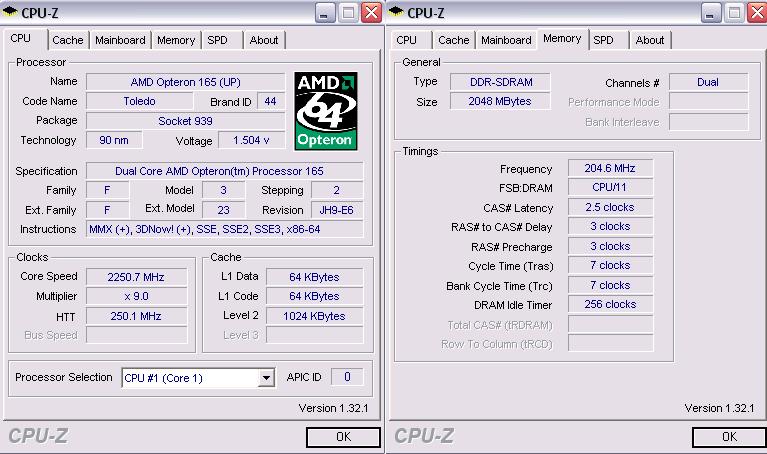The image size is (767, 454).
Task: Click the Level 2 '1024 KBytes' value
Action: pos(315,316)
